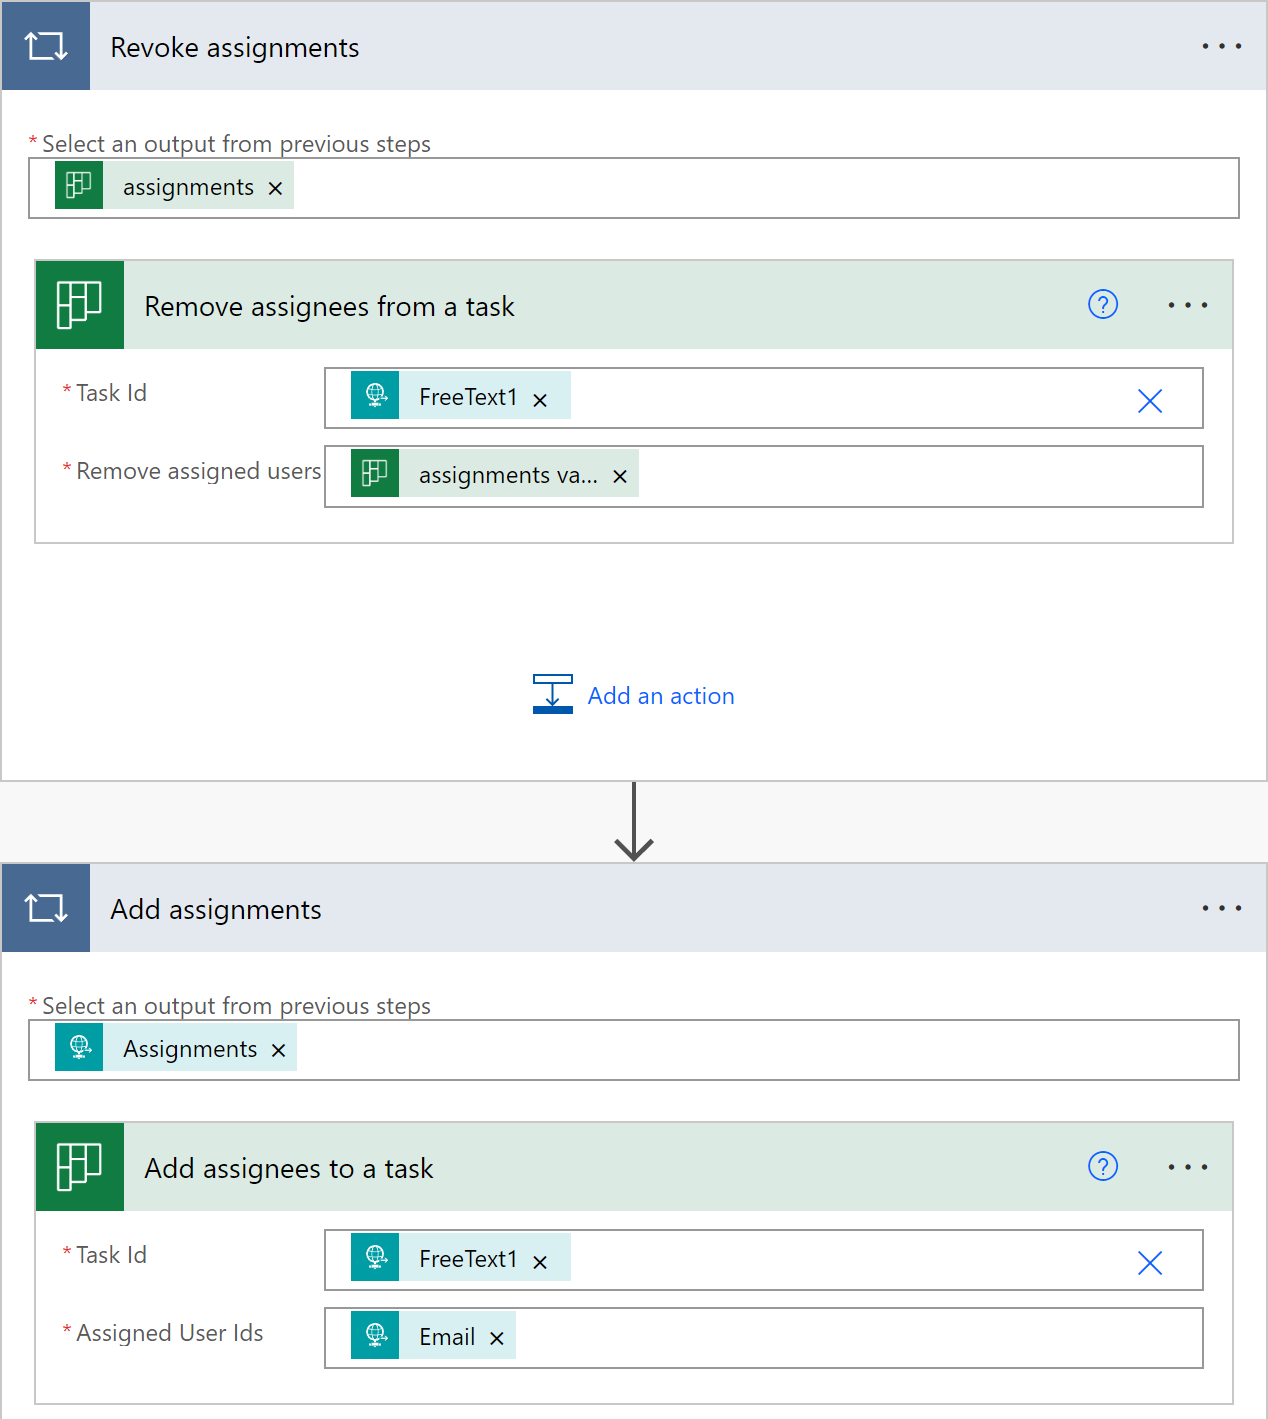Click the Planner icon on Remove assignees action

tap(80, 305)
